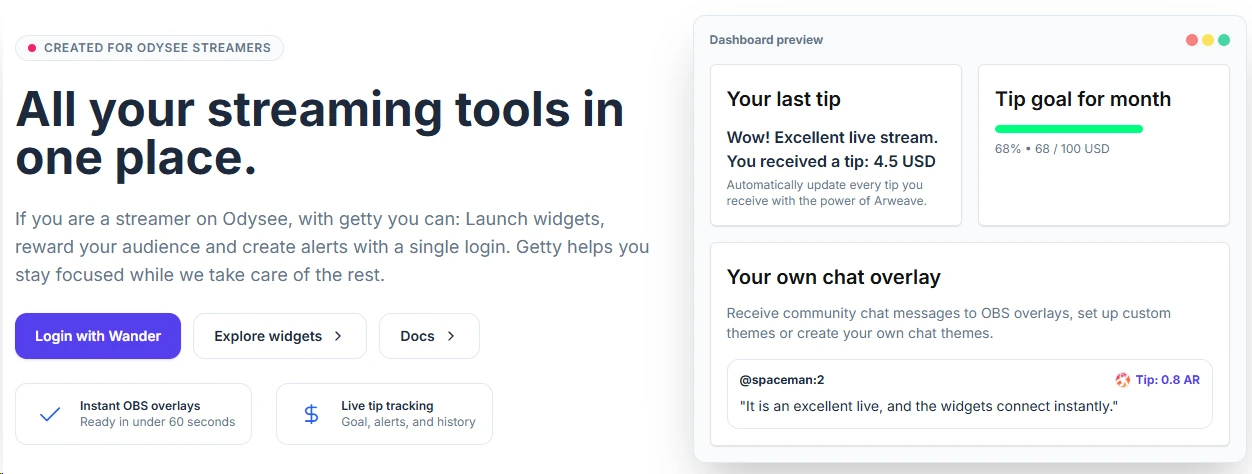Viewport: 1252px width, 474px height.
Task: Click the "Your last tip" heading
Action: click(784, 99)
